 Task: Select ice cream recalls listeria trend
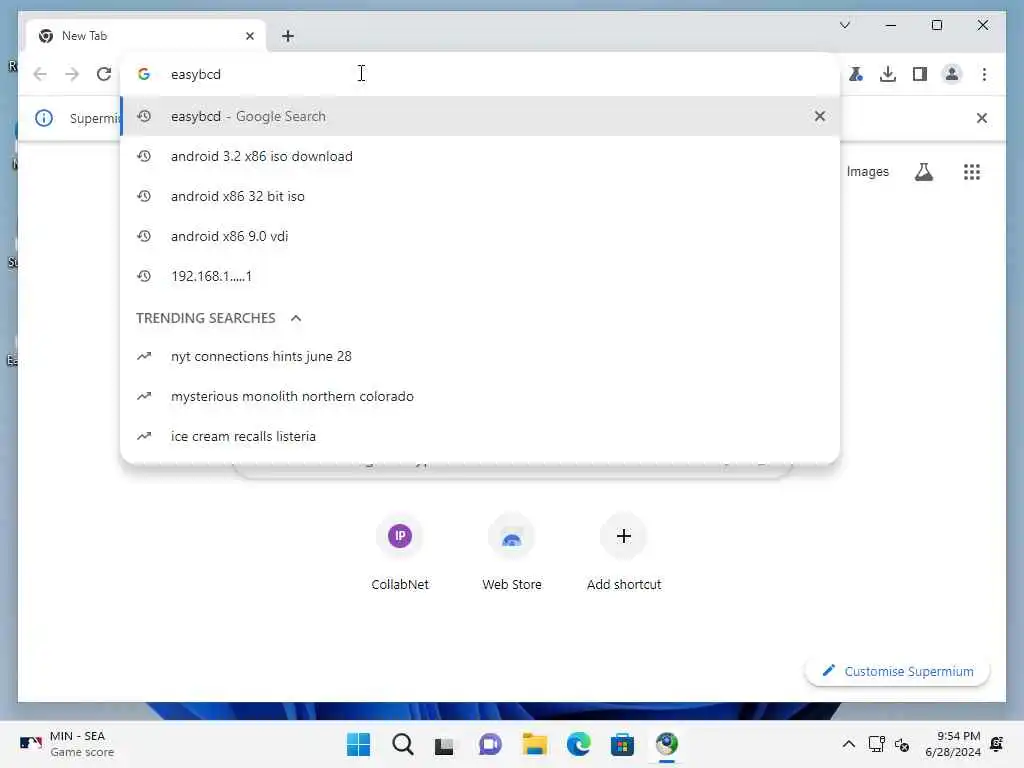tap(480, 436)
